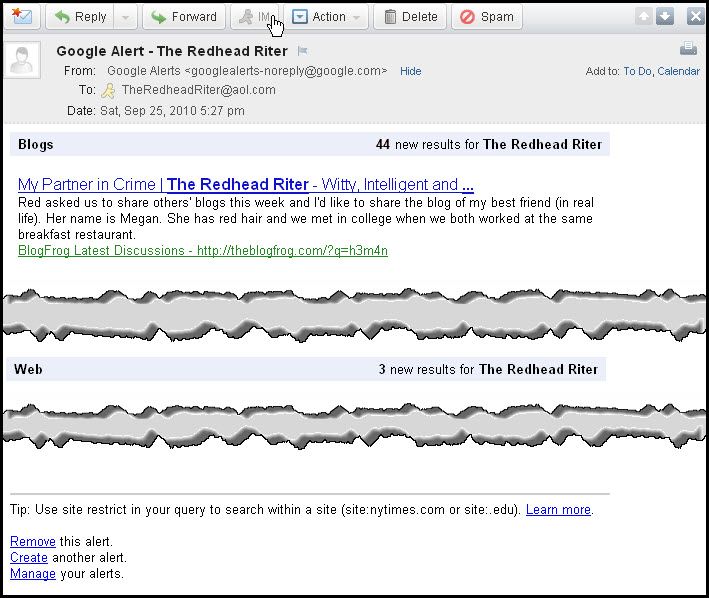The image size is (709, 598).
Task: Click the sender avatar picture
Action: pos(22,60)
